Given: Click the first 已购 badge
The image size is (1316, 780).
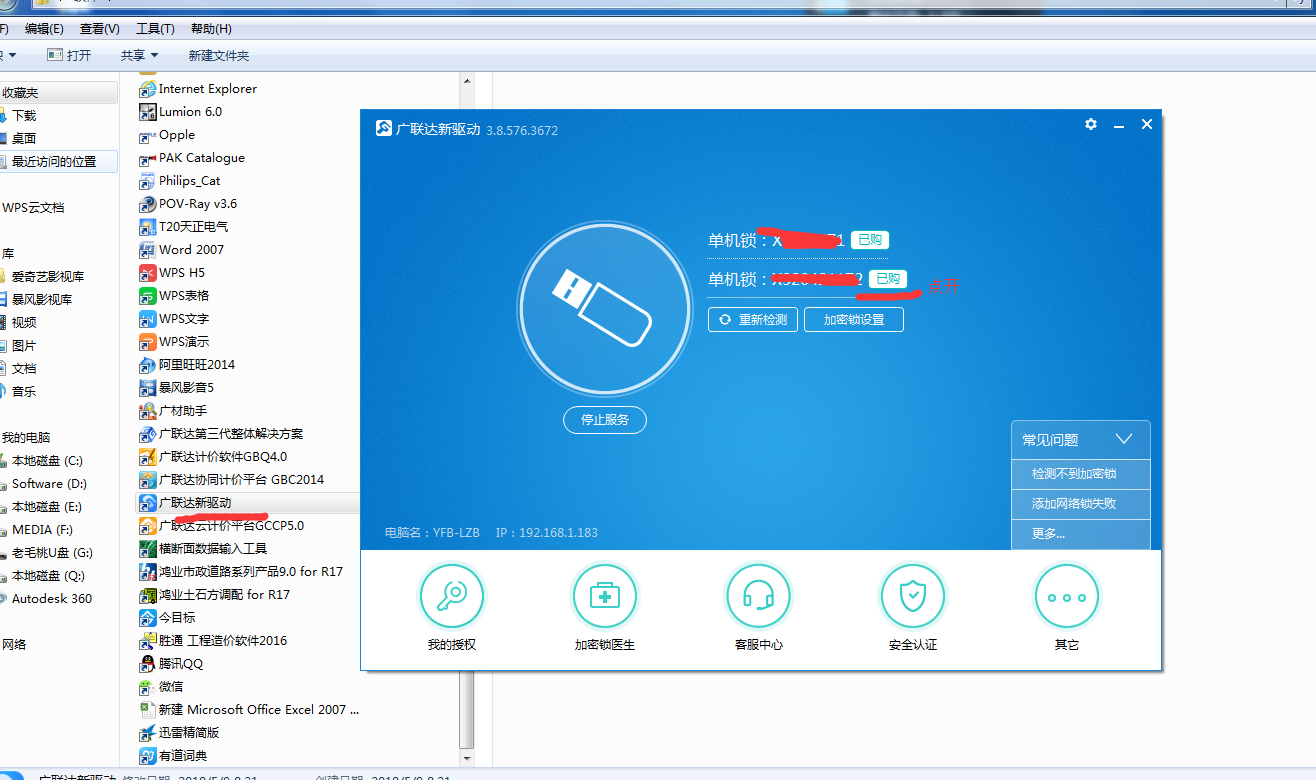Looking at the screenshot, I should coord(869,240).
